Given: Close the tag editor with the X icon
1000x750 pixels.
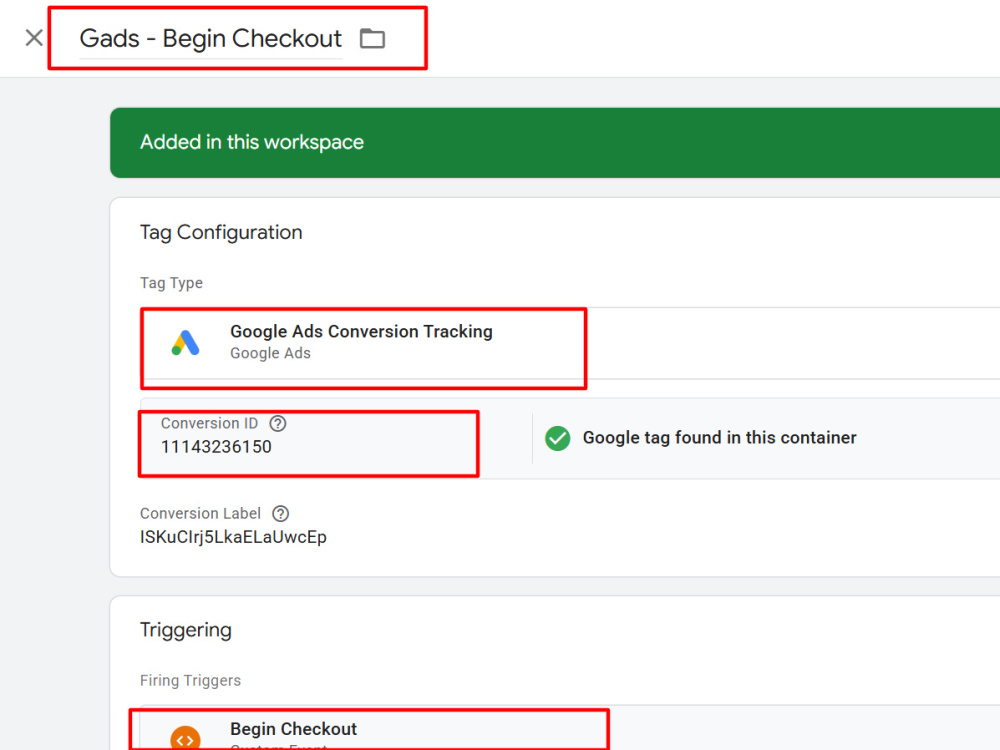Looking at the screenshot, I should pos(34,38).
